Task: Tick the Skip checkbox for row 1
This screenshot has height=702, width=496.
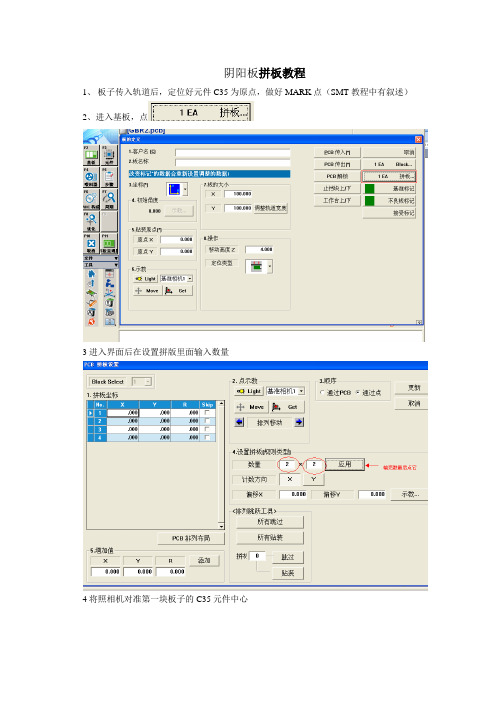Action: (207, 412)
